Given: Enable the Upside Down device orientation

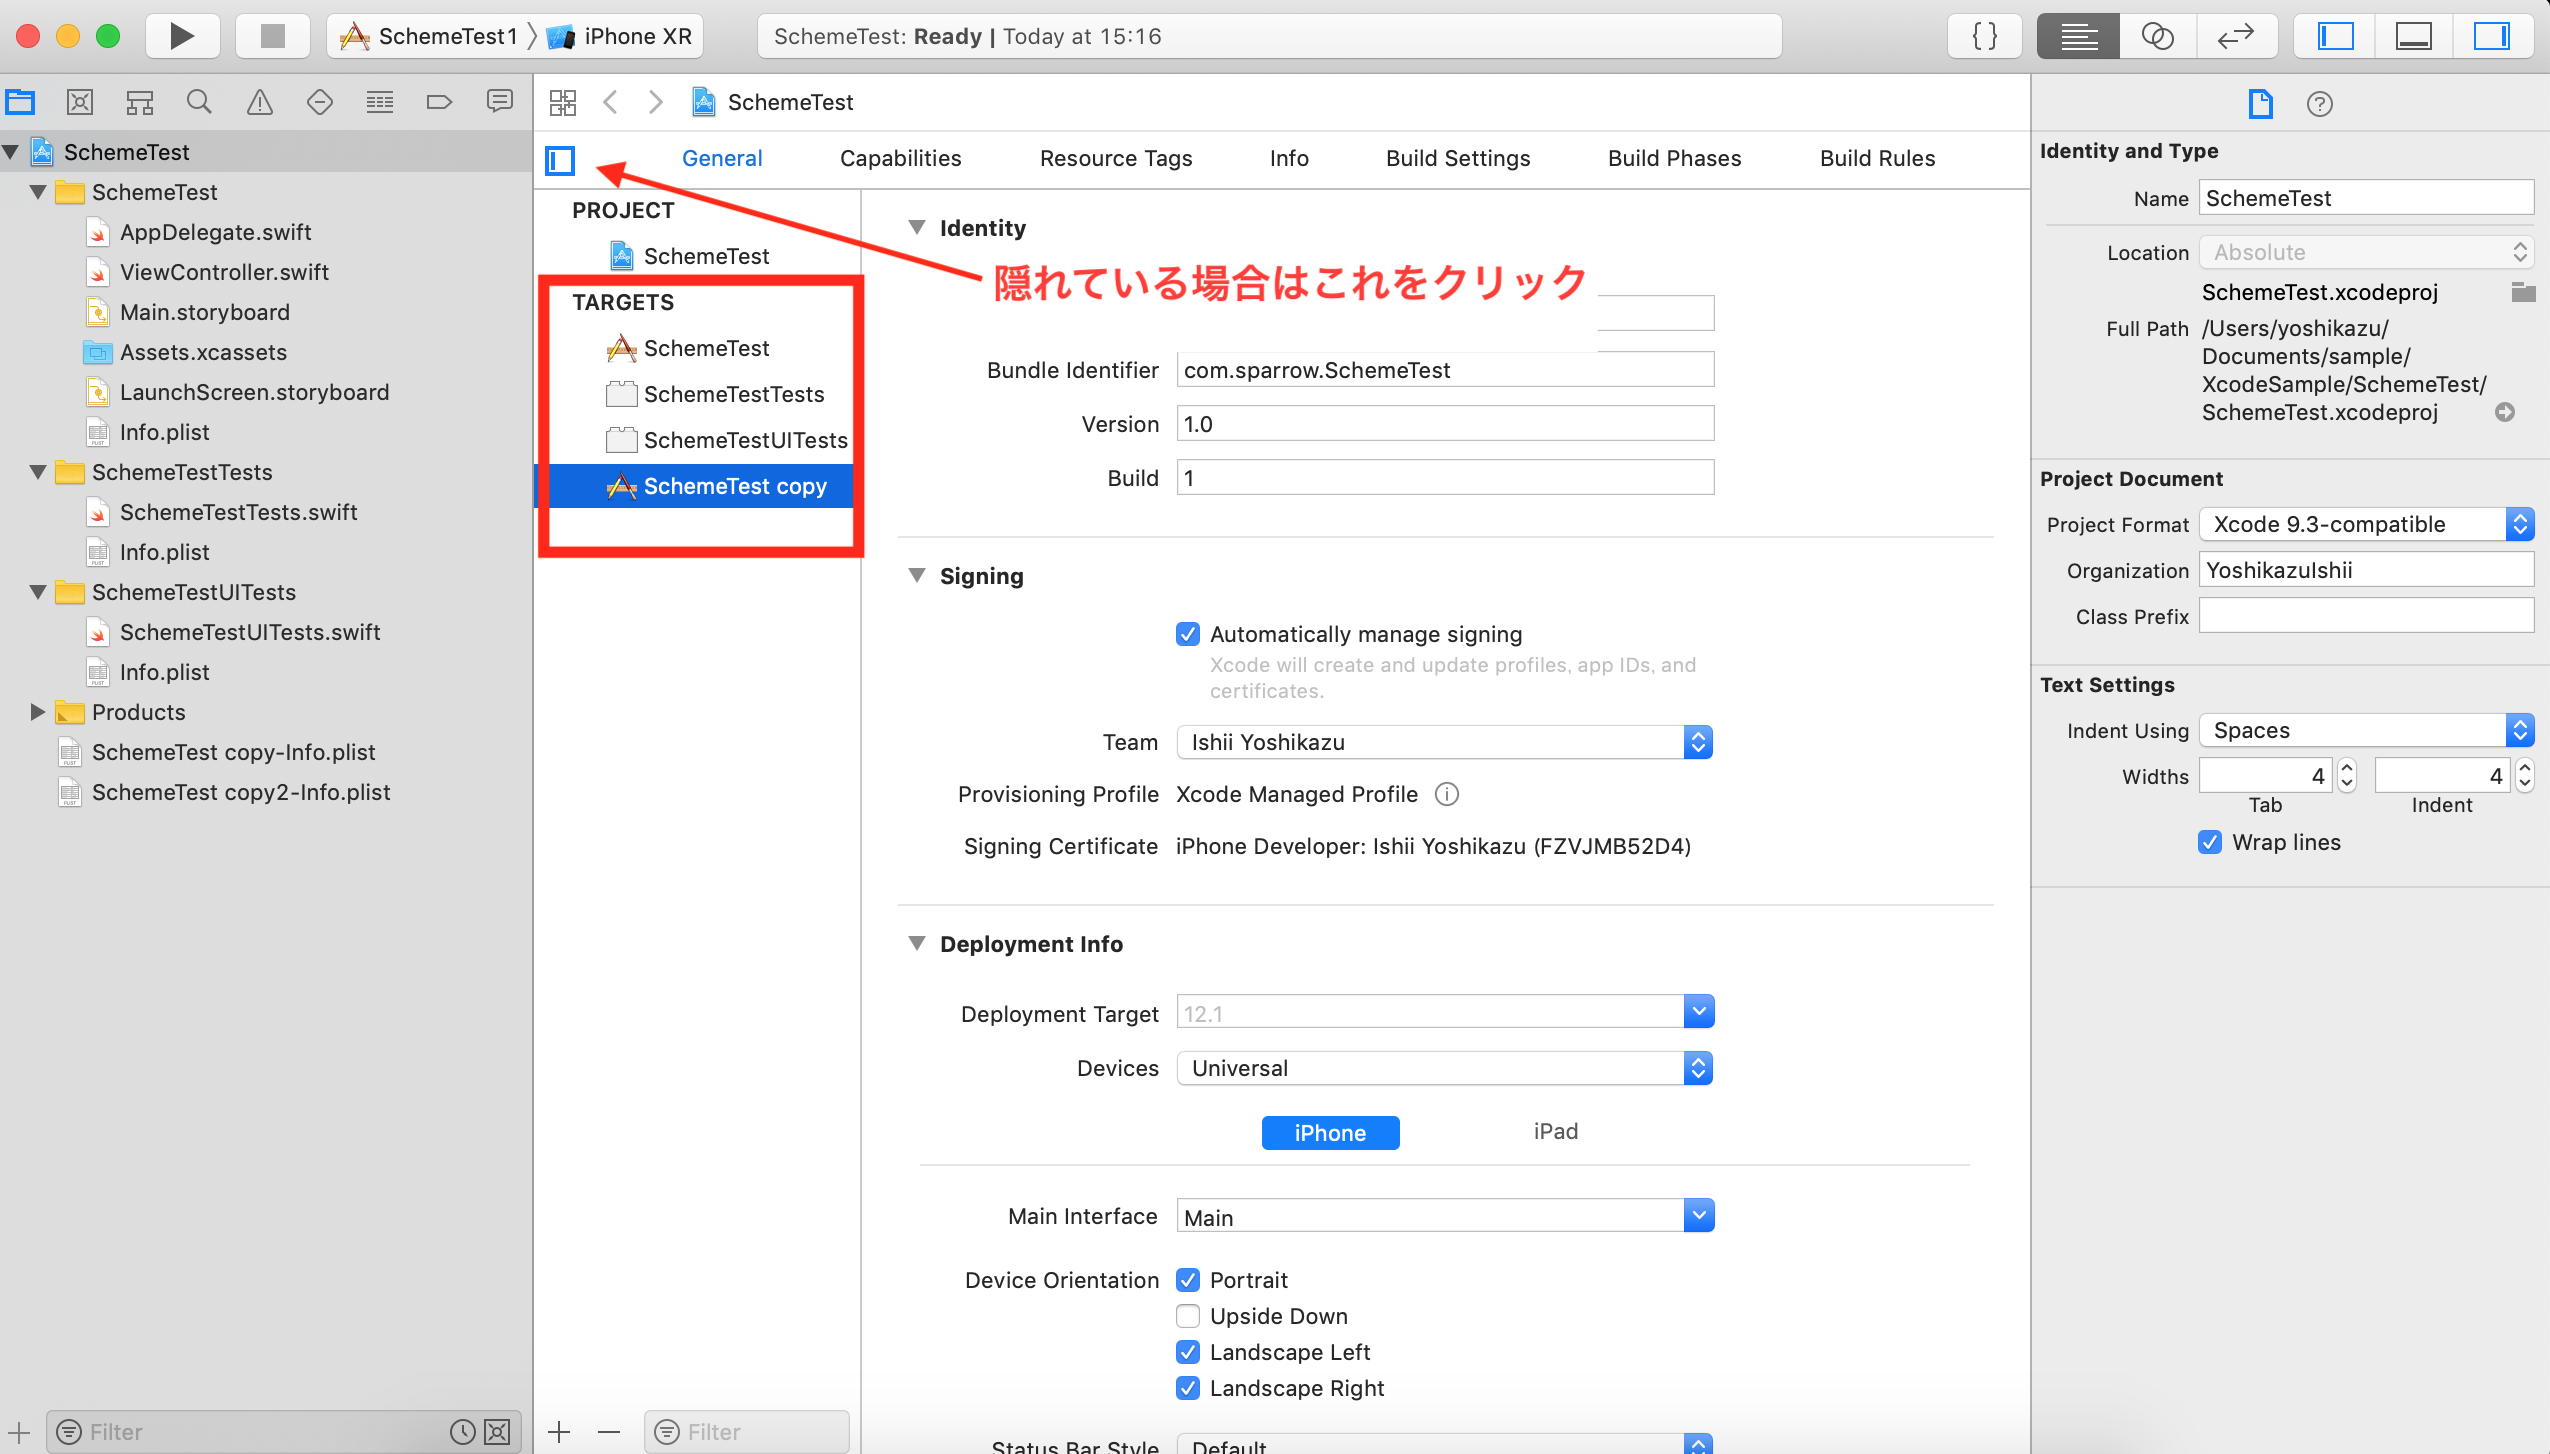Looking at the screenshot, I should (1187, 1316).
